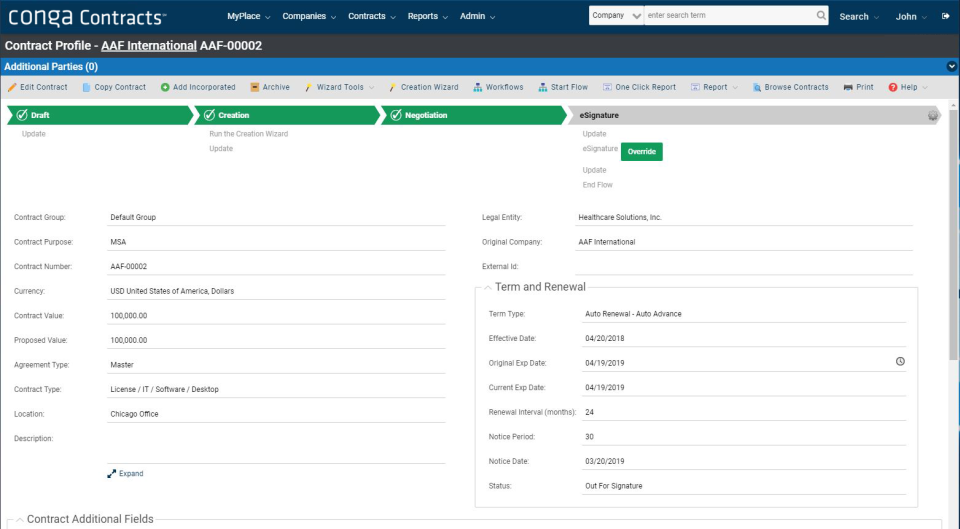
Task: Click the Copy Contract toolbar icon
Action: click(x=86, y=88)
